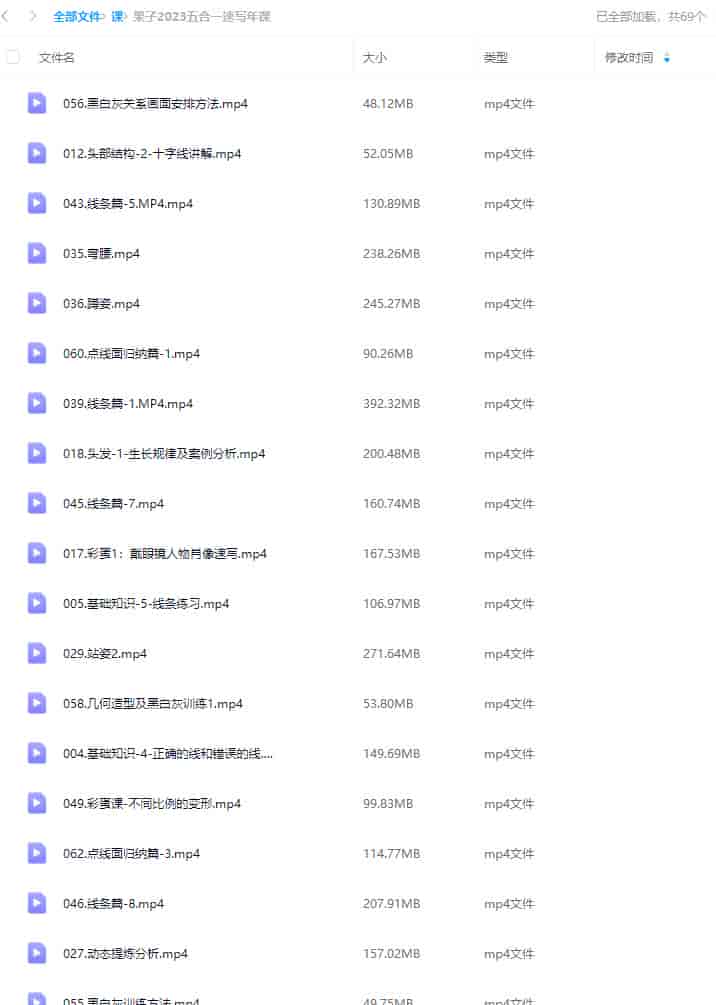Image resolution: width=716 pixels, height=1005 pixels.
Task: Sort files by 大小 column header
Action: (x=375, y=58)
